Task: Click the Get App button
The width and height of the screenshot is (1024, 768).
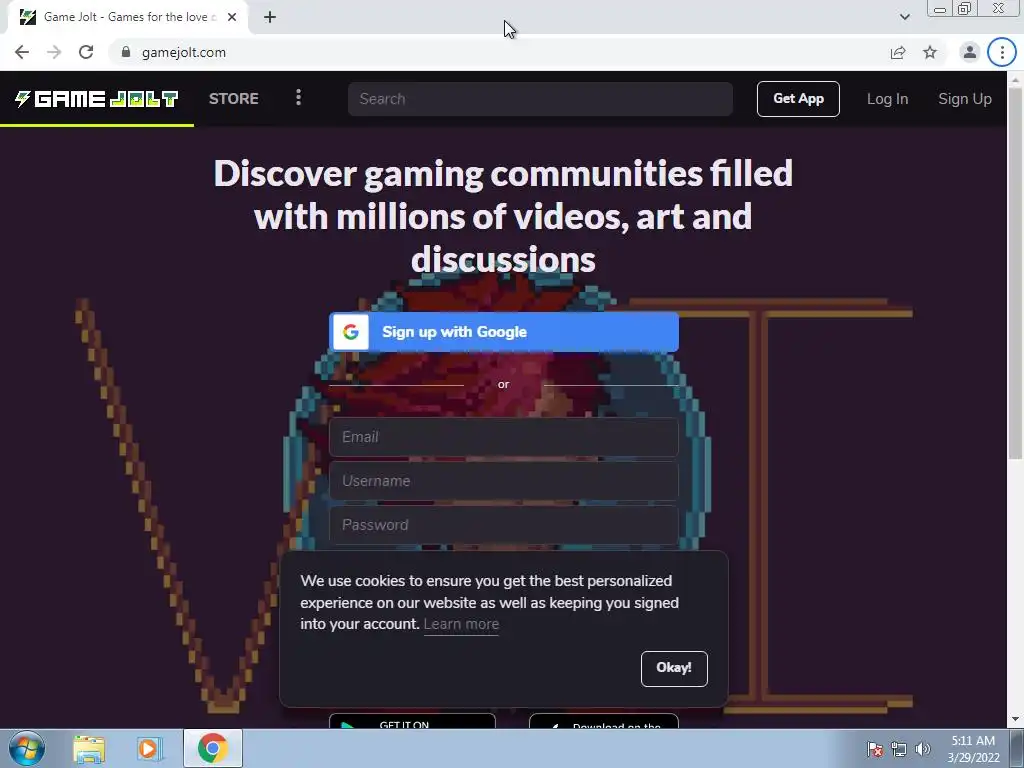Action: tap(798, 99)
